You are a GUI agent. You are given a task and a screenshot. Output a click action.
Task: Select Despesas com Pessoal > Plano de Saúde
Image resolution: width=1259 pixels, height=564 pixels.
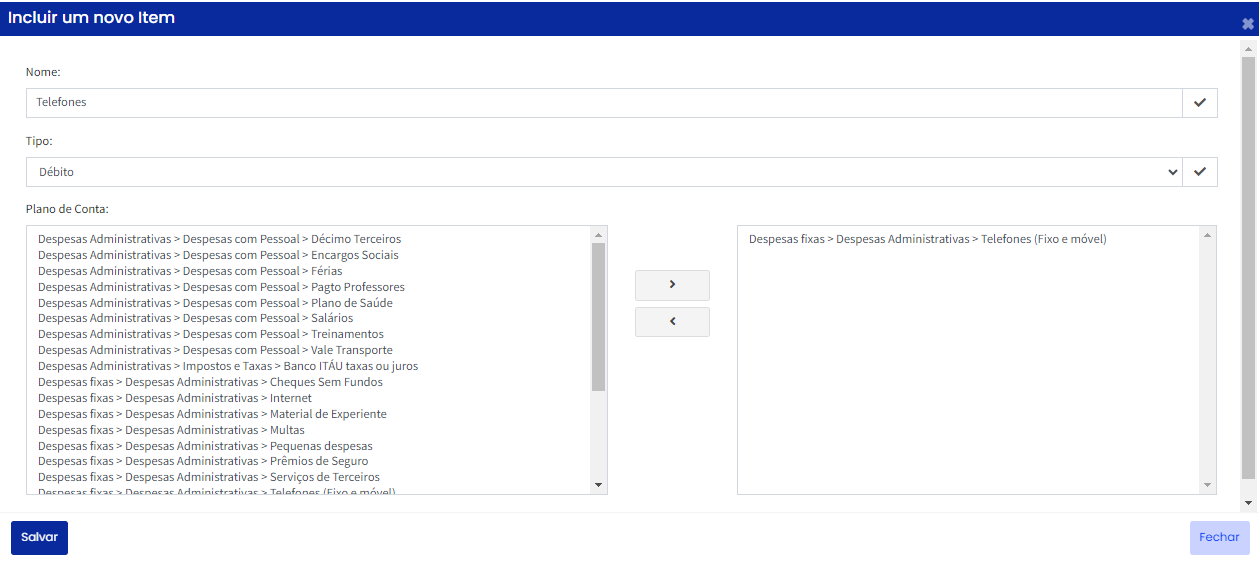[x=215, y=303]
